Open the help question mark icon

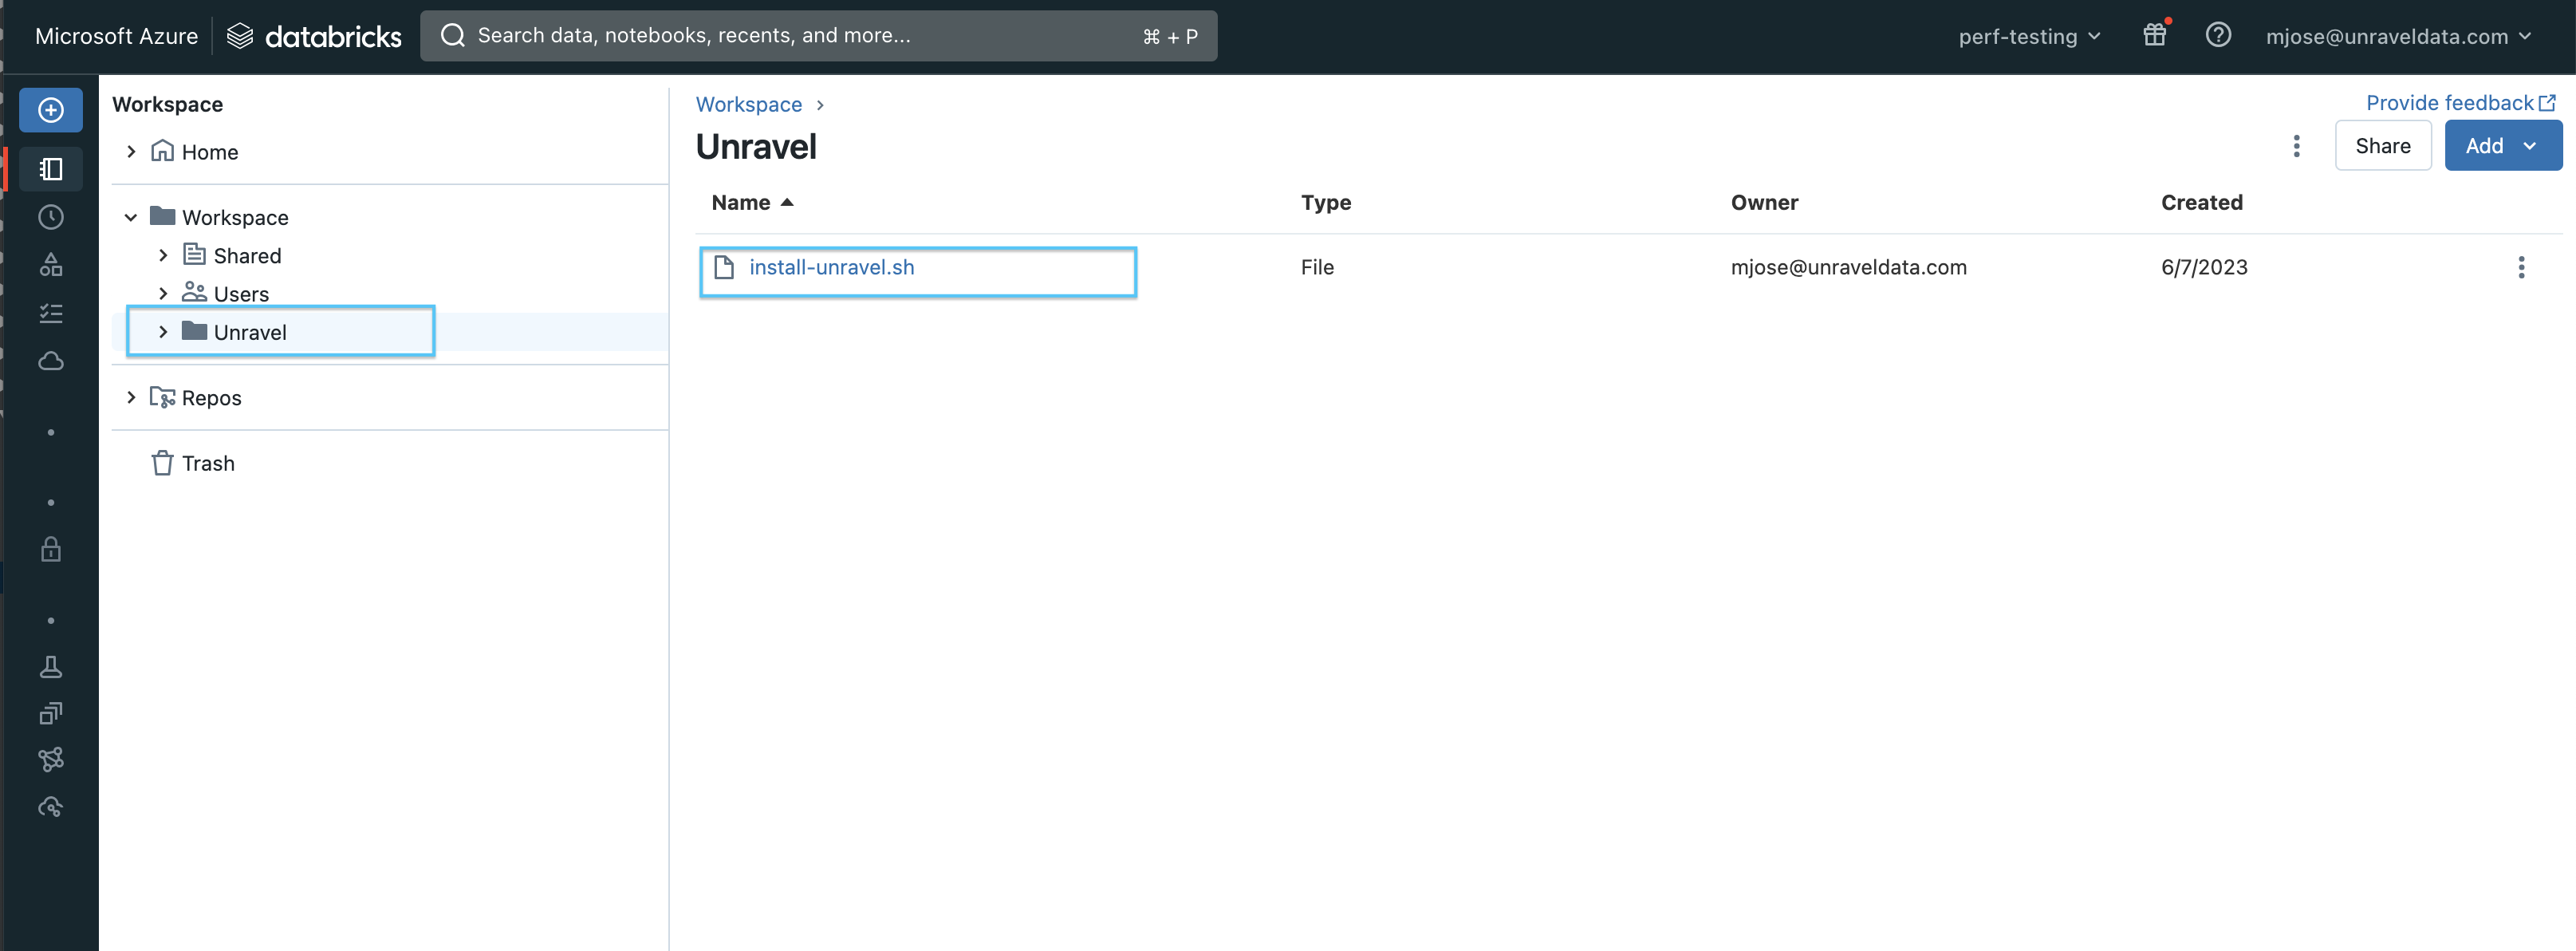click(2218, 35)
